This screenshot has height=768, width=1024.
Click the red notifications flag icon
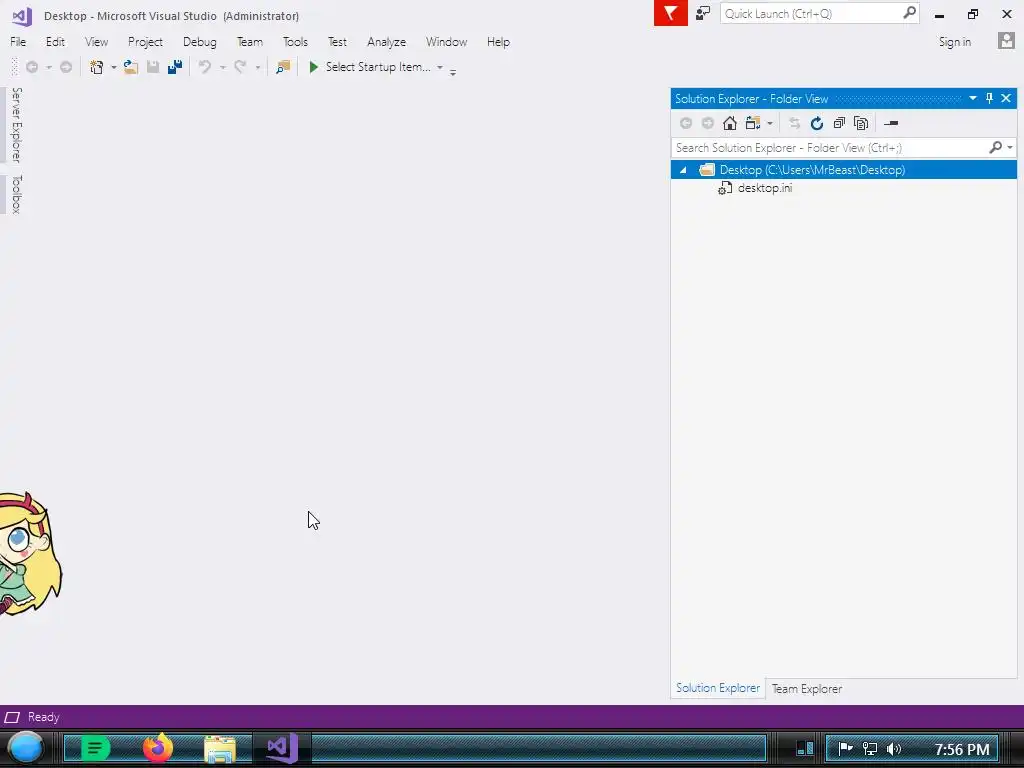[x=671, y=13]
